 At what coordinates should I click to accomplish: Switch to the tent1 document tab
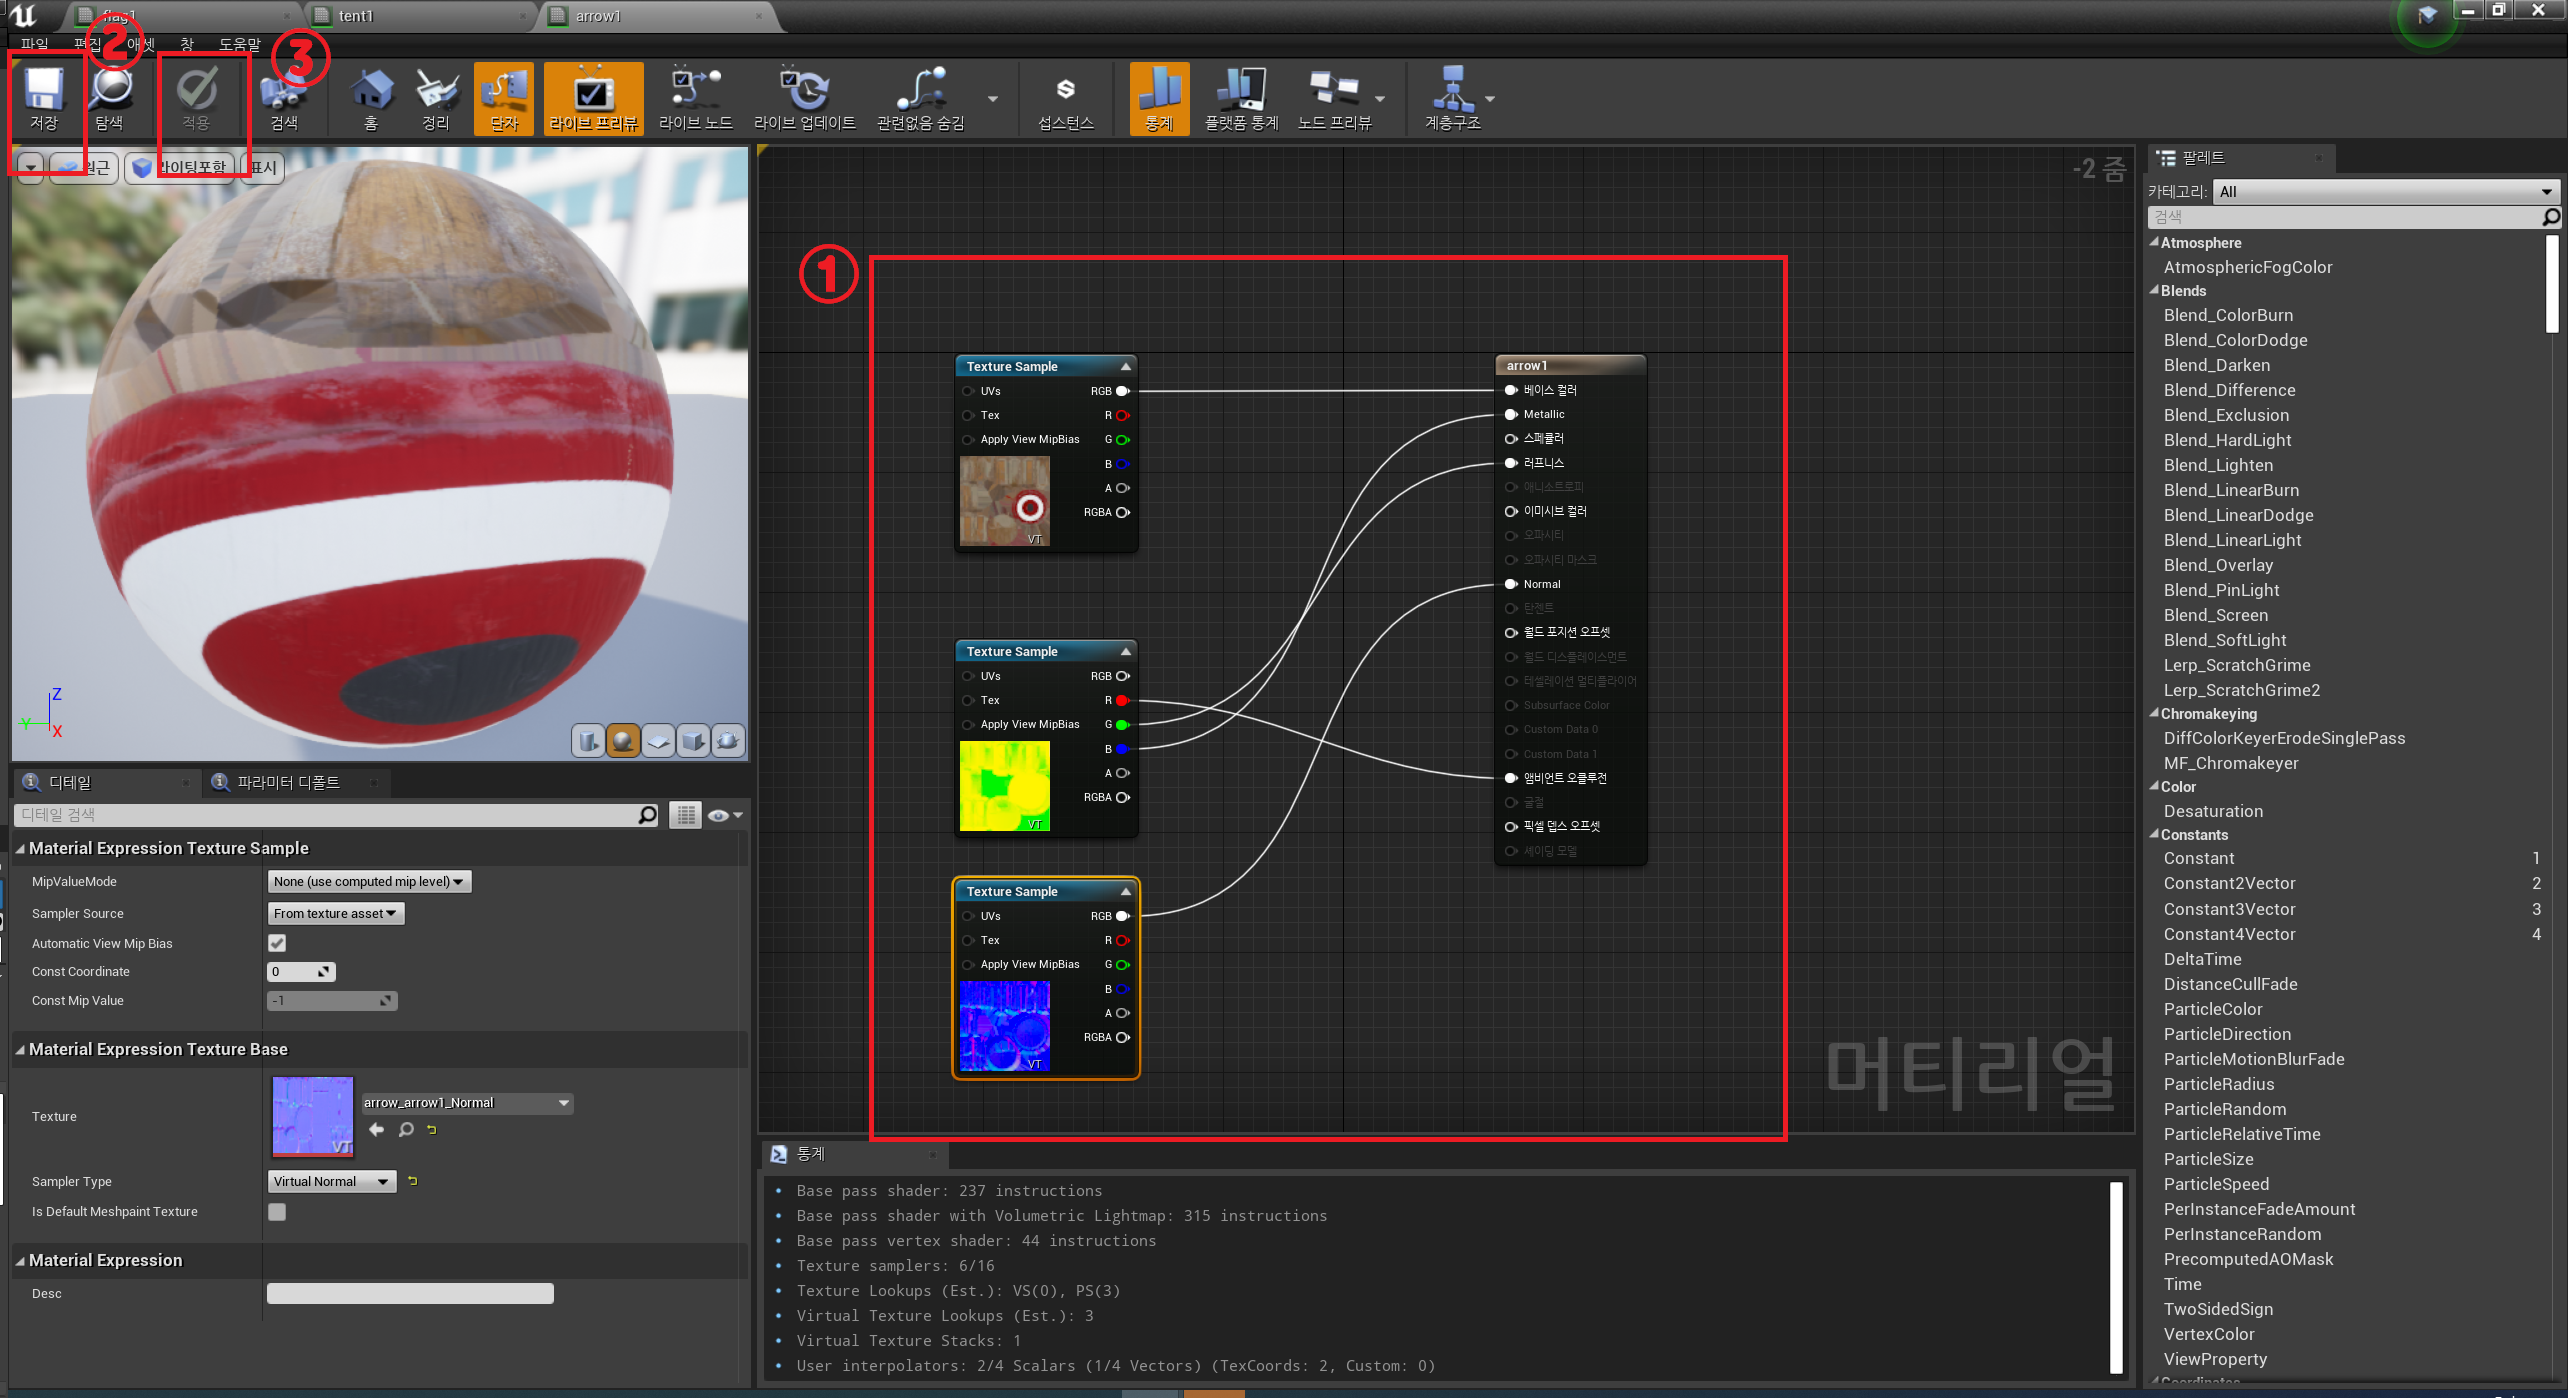coord(356,16)
